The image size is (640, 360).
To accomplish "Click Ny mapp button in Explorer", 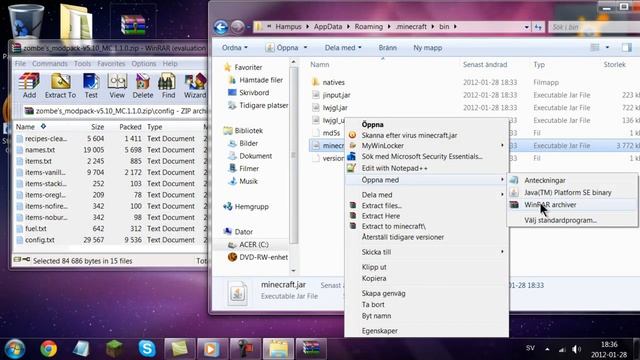I will point(427,48).
